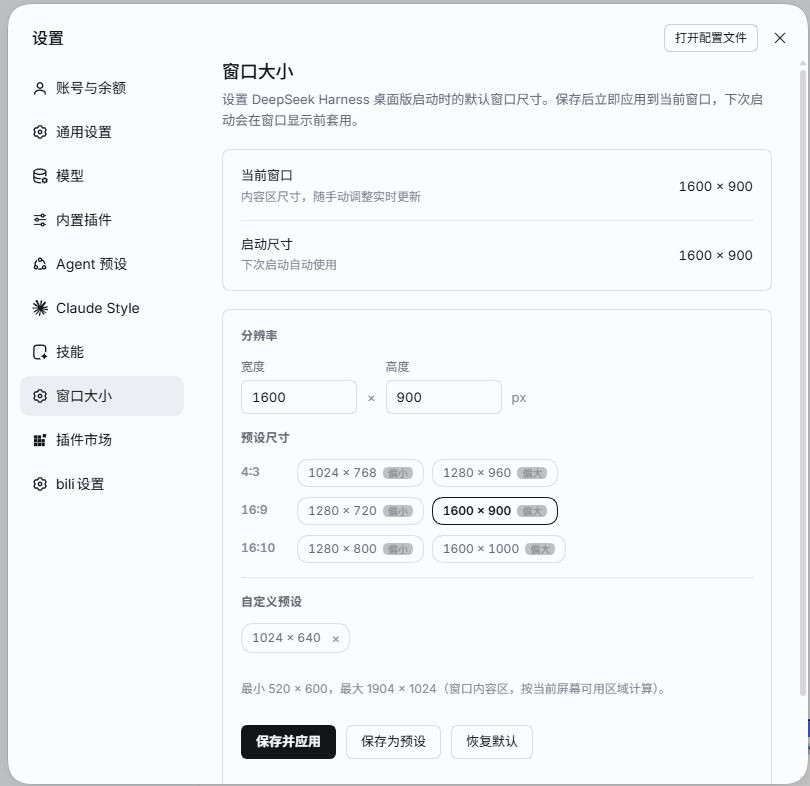Choose the 1600 × 1000 preset
The height and width of the screenshot is (786, 810).
coord(499,549)
